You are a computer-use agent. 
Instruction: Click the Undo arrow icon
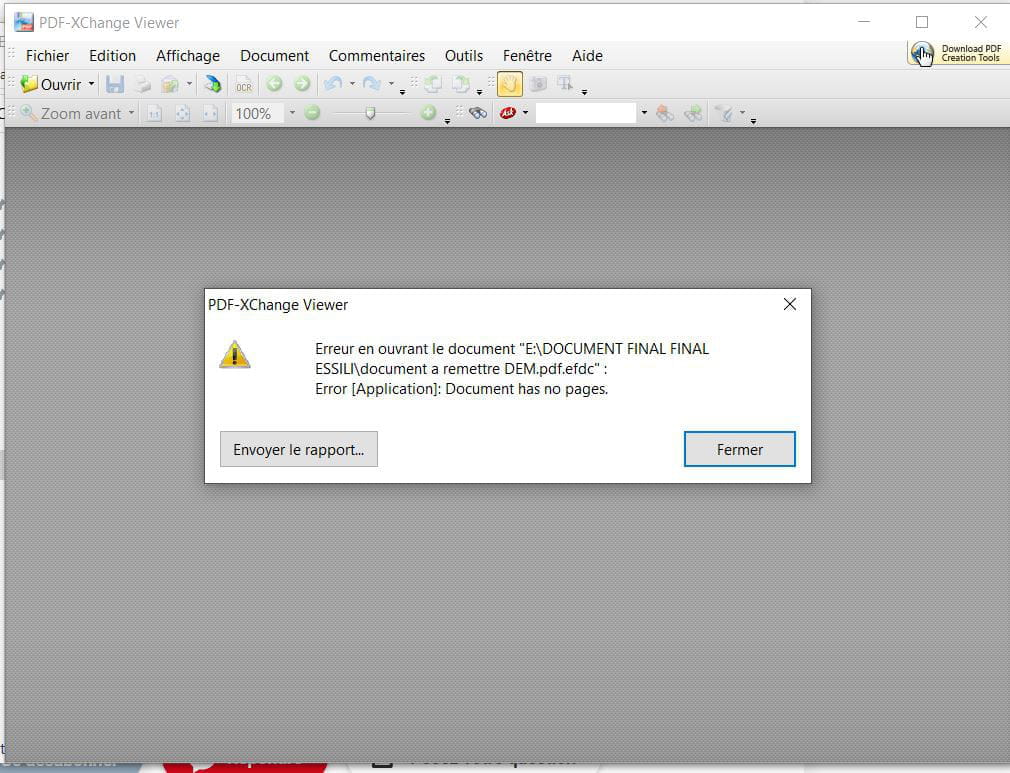pos(333,84)
